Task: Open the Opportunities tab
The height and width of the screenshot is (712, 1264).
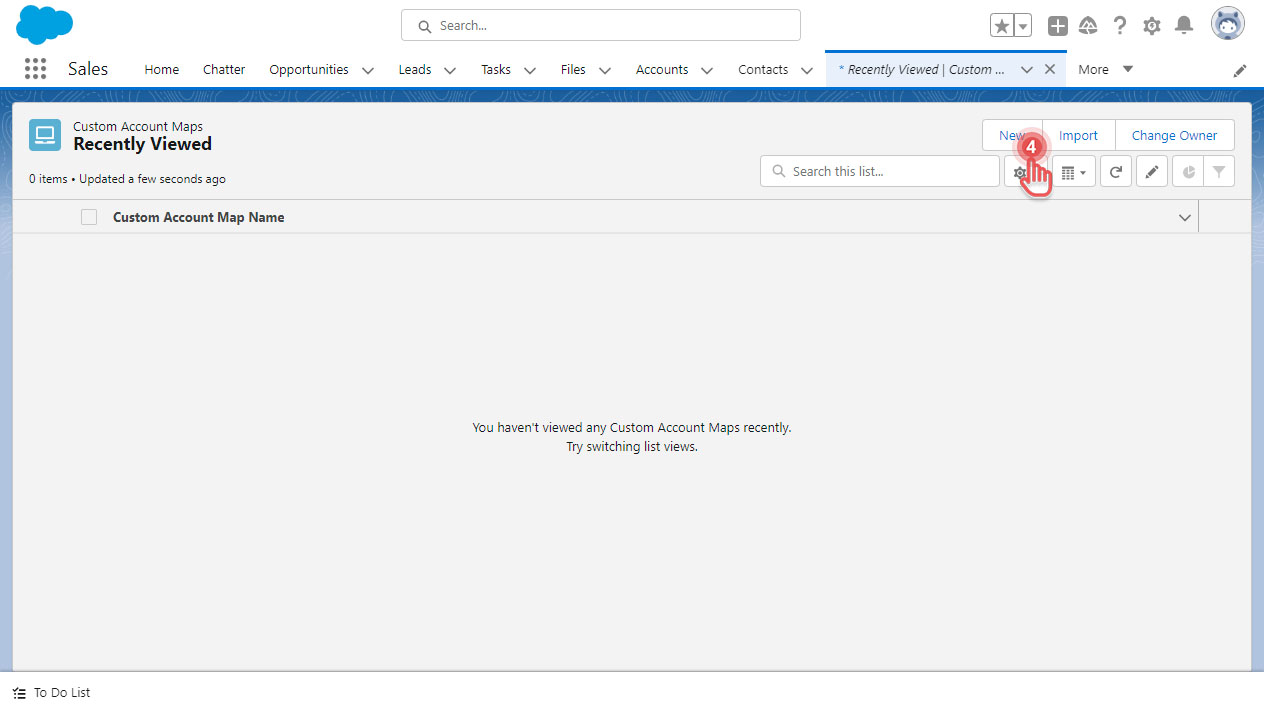Action: click(308, 69)
